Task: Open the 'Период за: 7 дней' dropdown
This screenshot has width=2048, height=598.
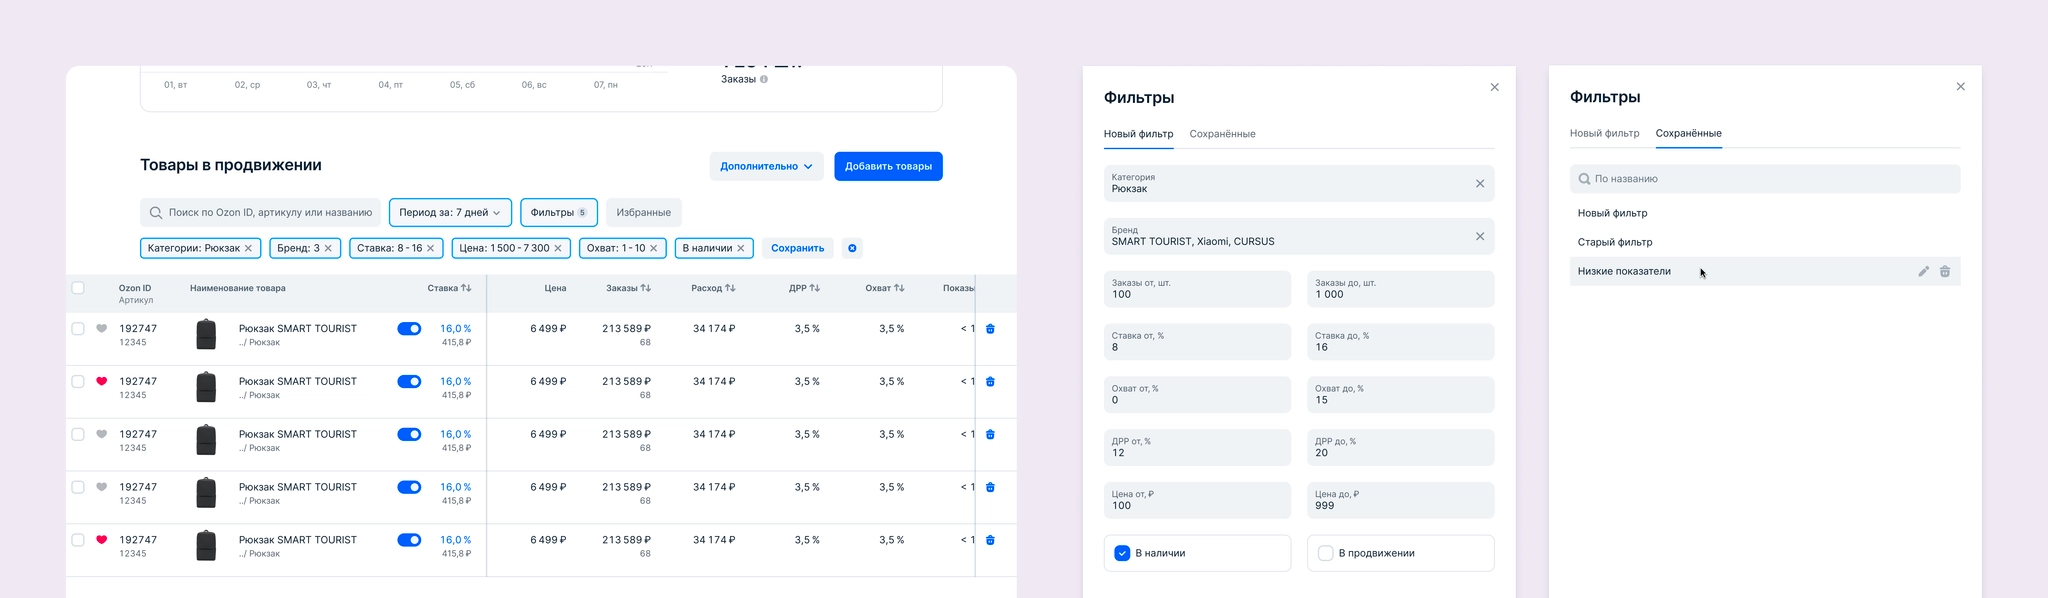Action: pyautogui.click(x=450, y=212)
